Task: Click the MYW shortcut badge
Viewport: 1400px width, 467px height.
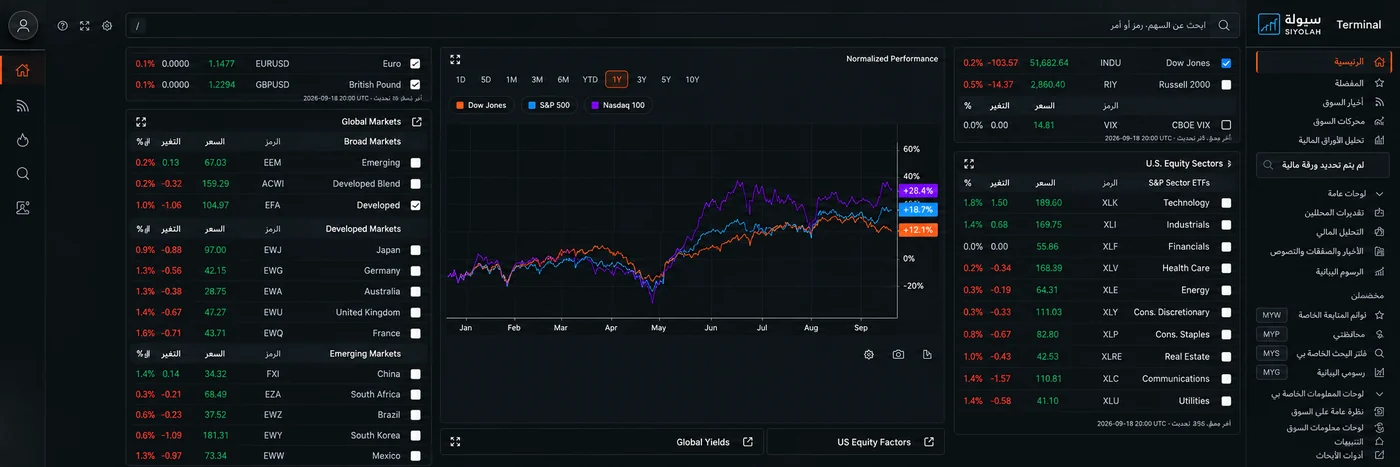Action: [1271, 315]
